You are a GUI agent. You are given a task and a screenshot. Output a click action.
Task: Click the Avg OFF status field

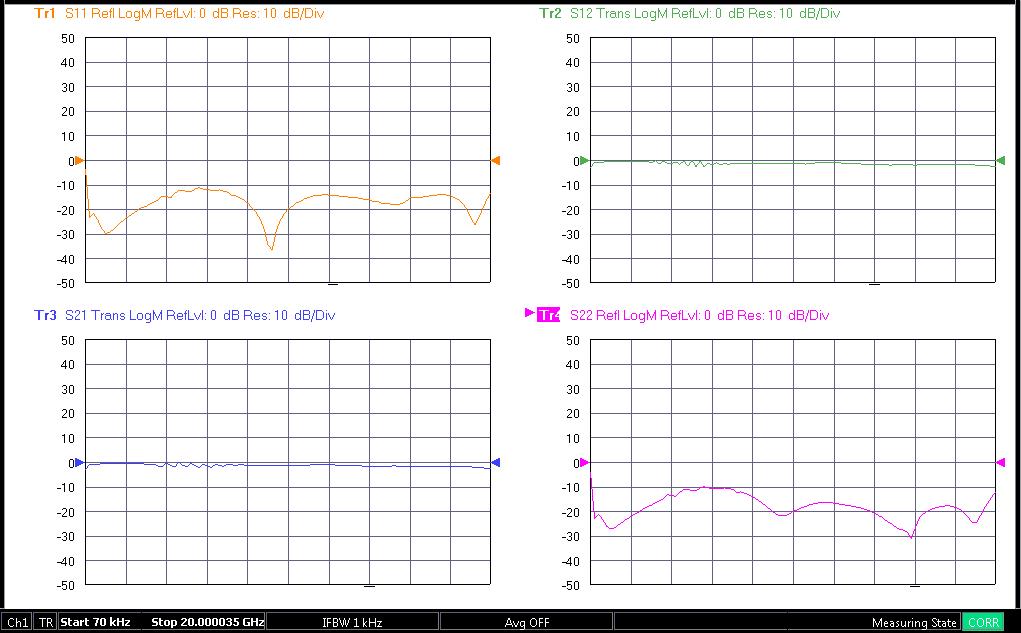527,623
